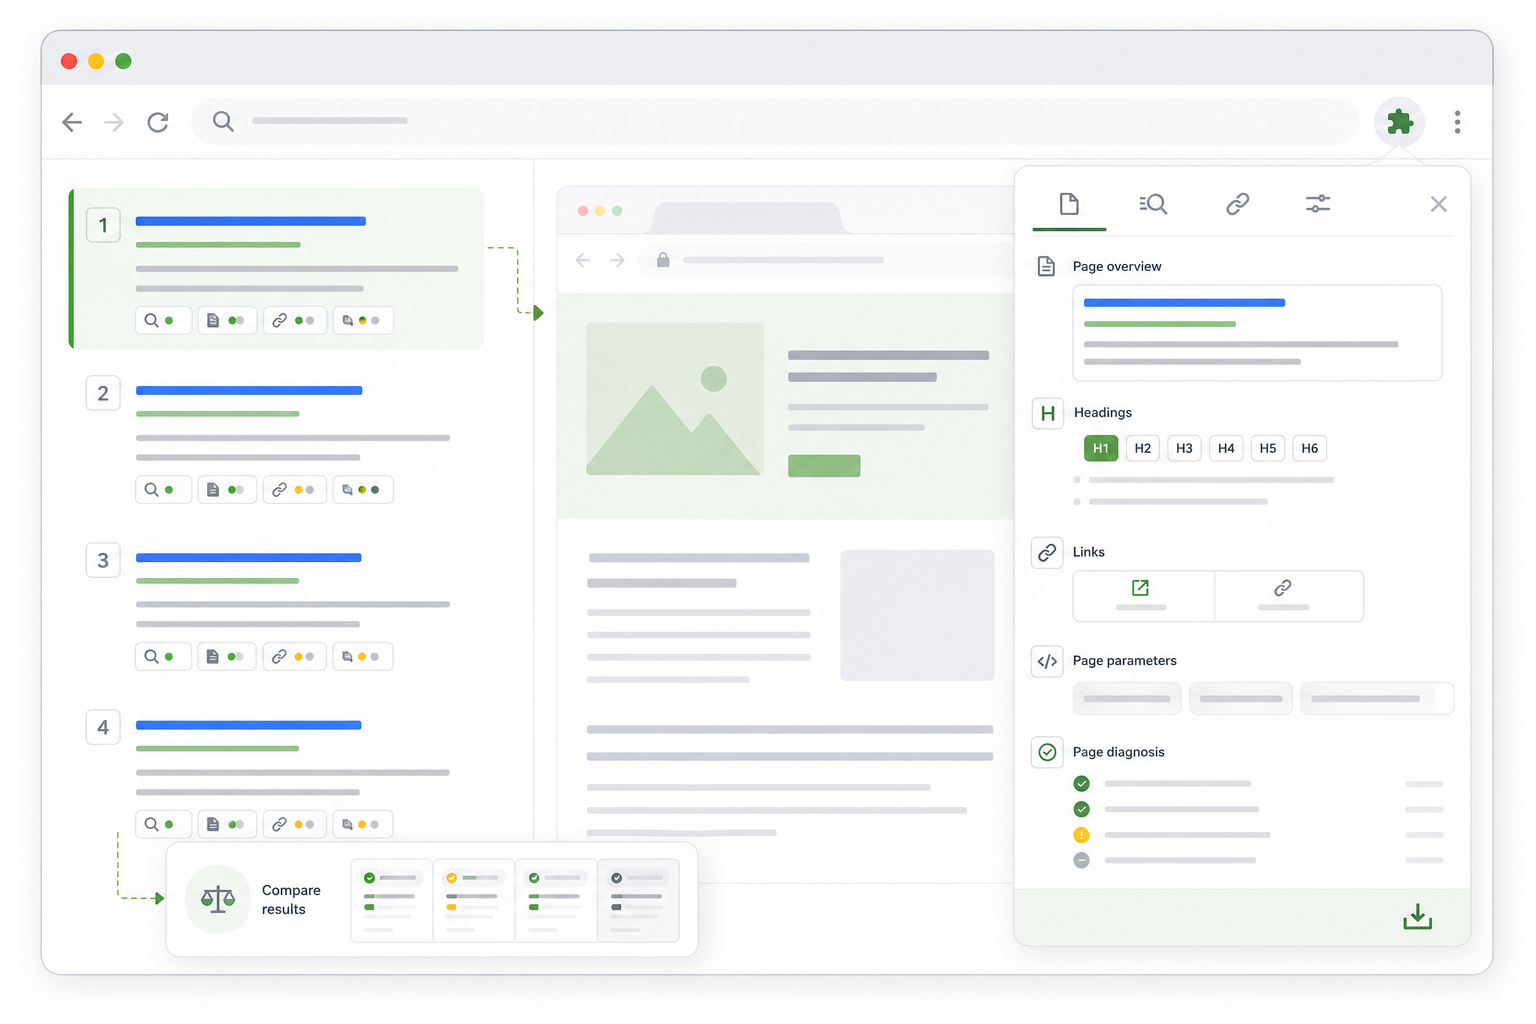1536x1024 pixels.
Task: Open the blue title of search result 3
Action: (x=249, y=557)
